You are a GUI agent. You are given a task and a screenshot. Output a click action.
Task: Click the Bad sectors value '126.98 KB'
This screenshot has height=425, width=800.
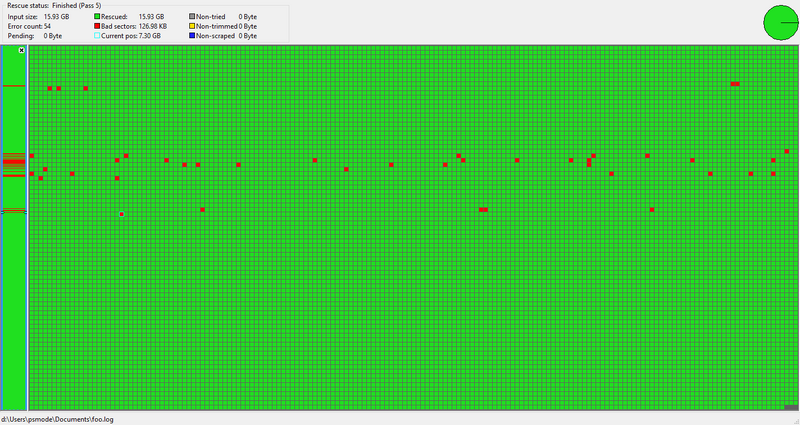point(153,26)
